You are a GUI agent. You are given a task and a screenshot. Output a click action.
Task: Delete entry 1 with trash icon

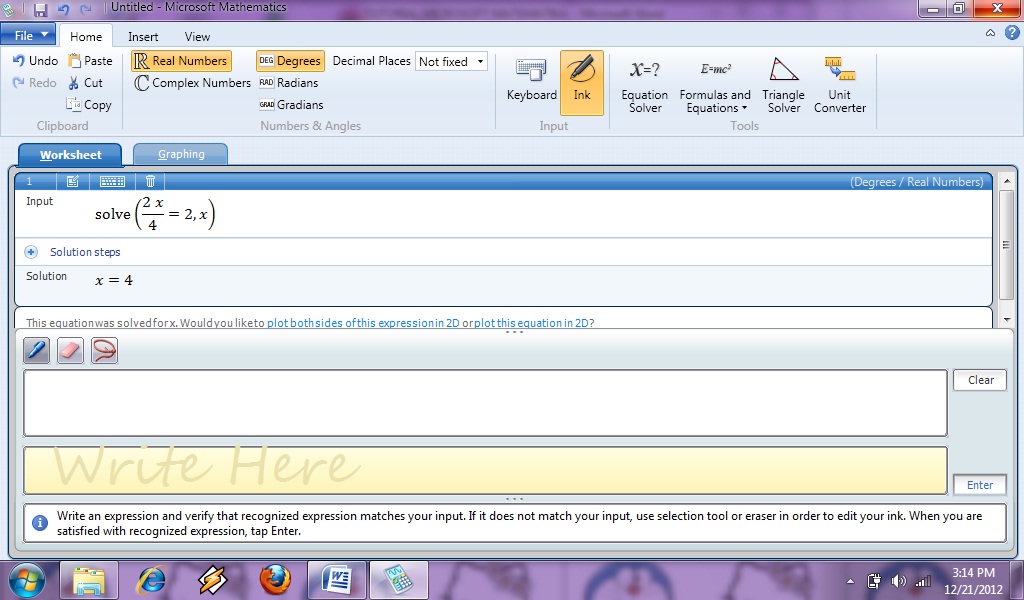click(150, 182)
